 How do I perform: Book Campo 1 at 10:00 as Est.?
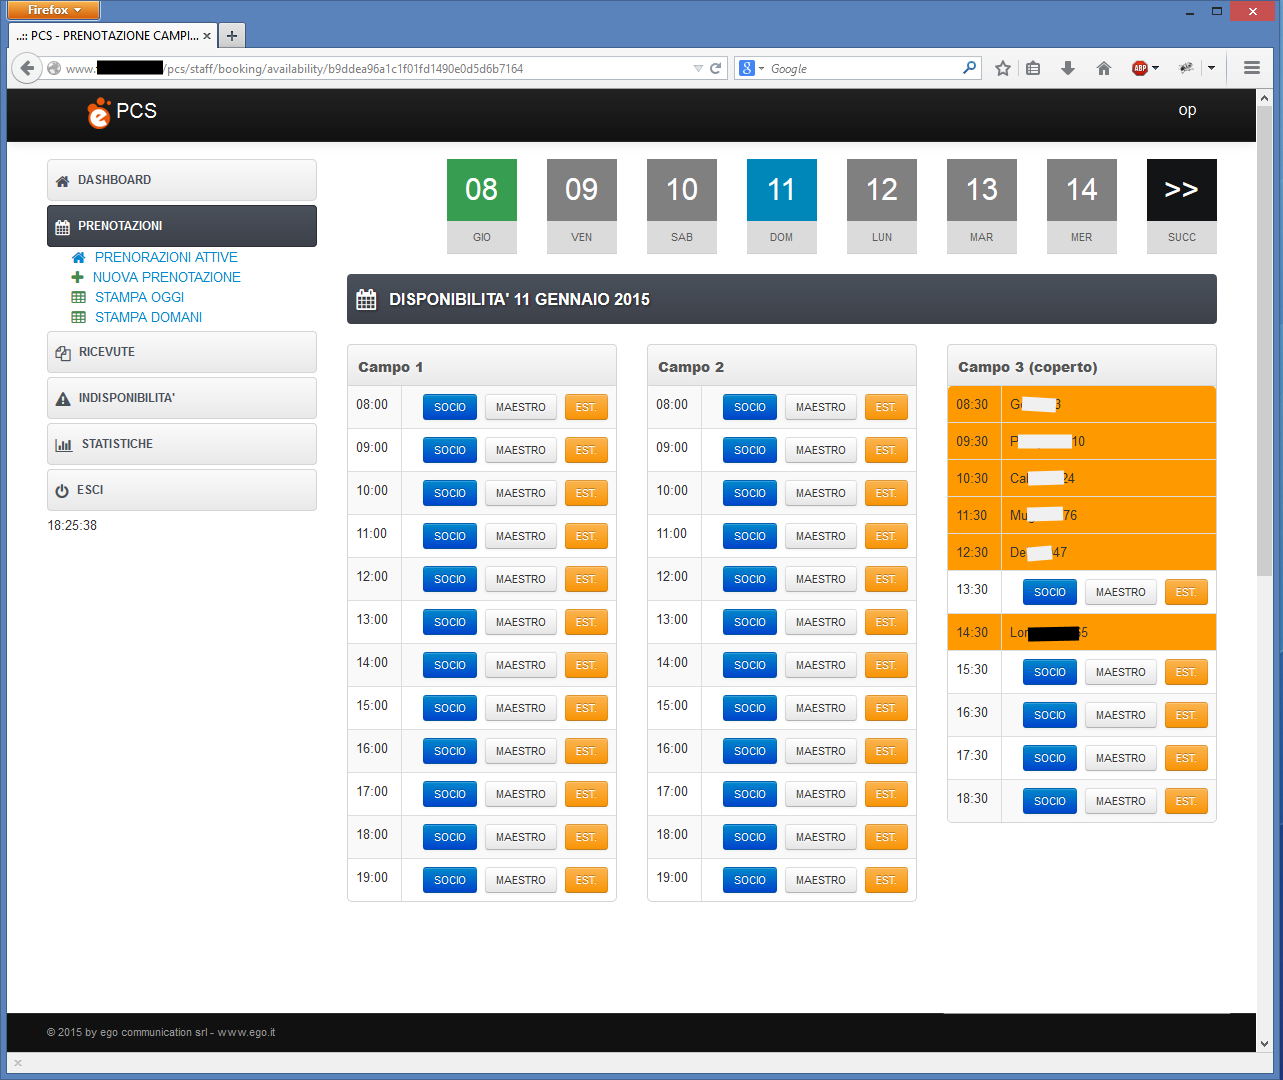pos(586,493)
